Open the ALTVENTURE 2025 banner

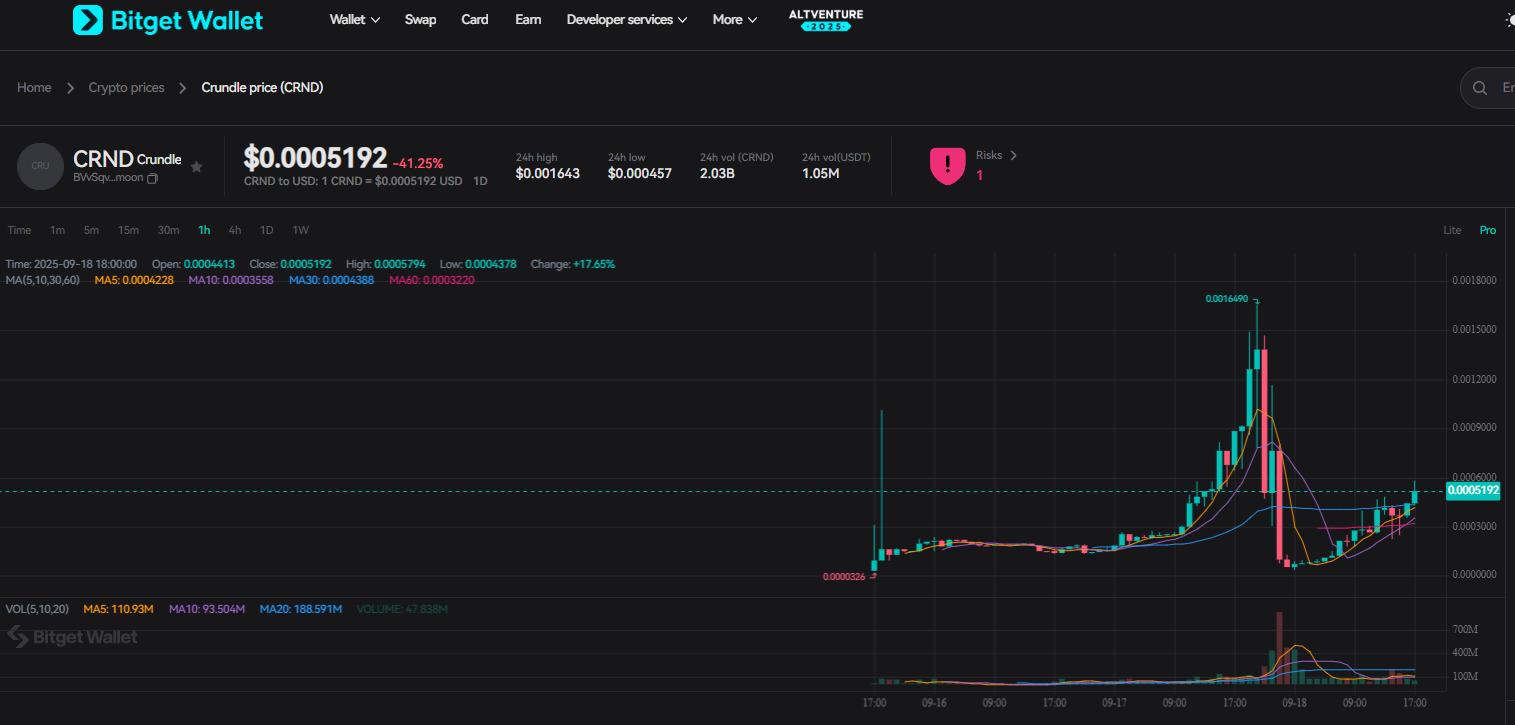pyautogui.click(x=825, y=20)
